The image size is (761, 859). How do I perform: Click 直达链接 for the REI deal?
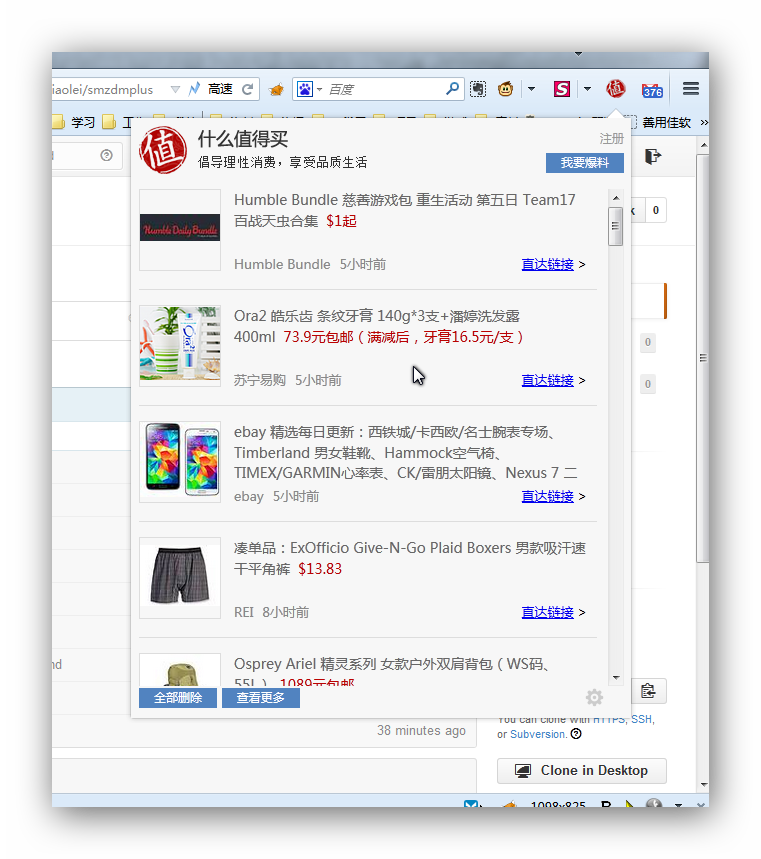tap(547, 612)
